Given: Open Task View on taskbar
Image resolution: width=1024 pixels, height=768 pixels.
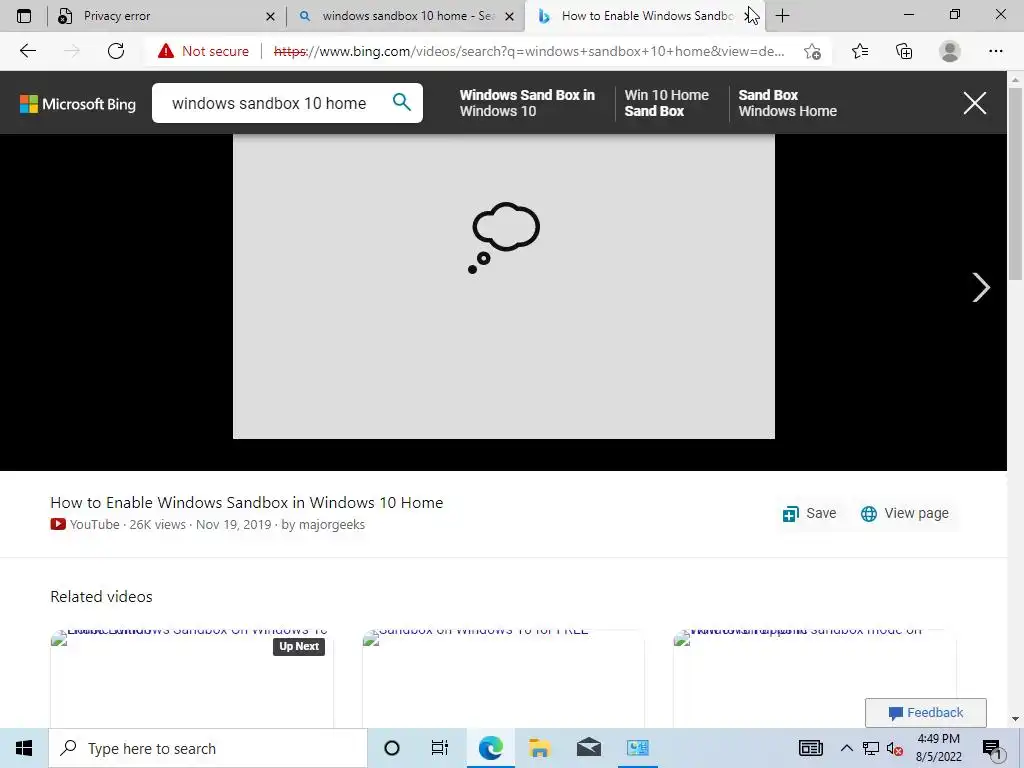Looking at the screenshot, I should pyautogui.click(x=440, y=748).
